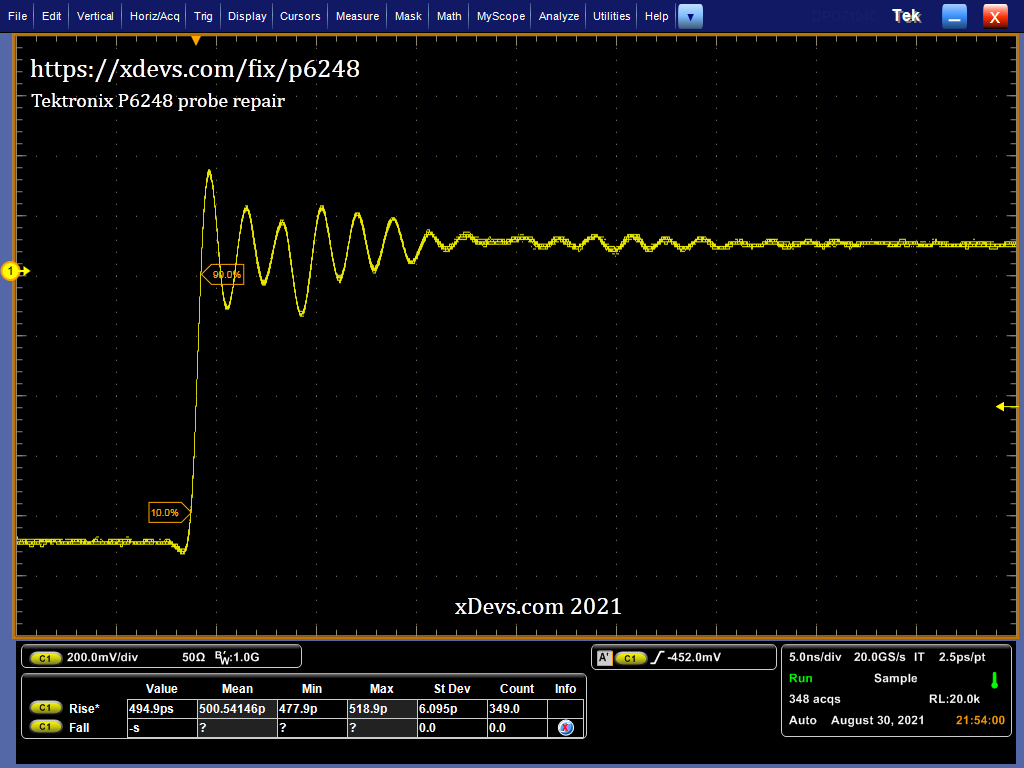This screenshot has width=1024, height=768.
Task: Click the Rise count cell 349.0
Action: [x=517, y=709]
